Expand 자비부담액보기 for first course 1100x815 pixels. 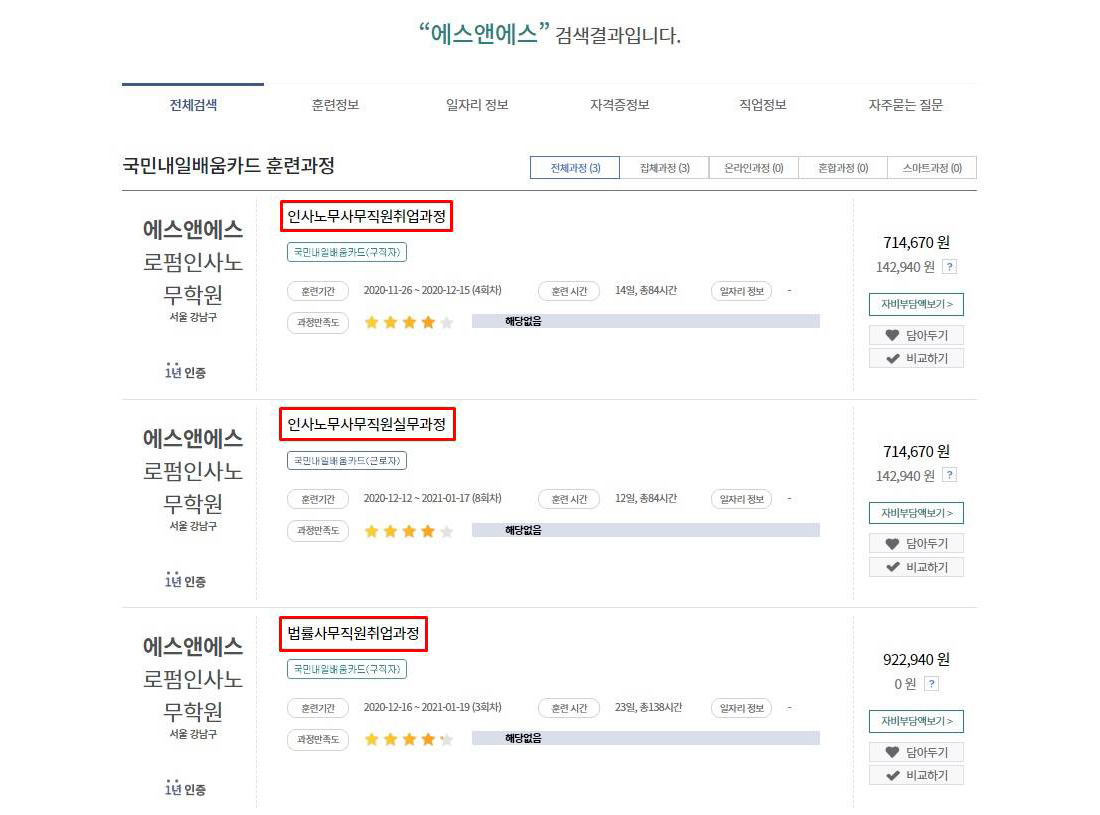tap(916, 304)
